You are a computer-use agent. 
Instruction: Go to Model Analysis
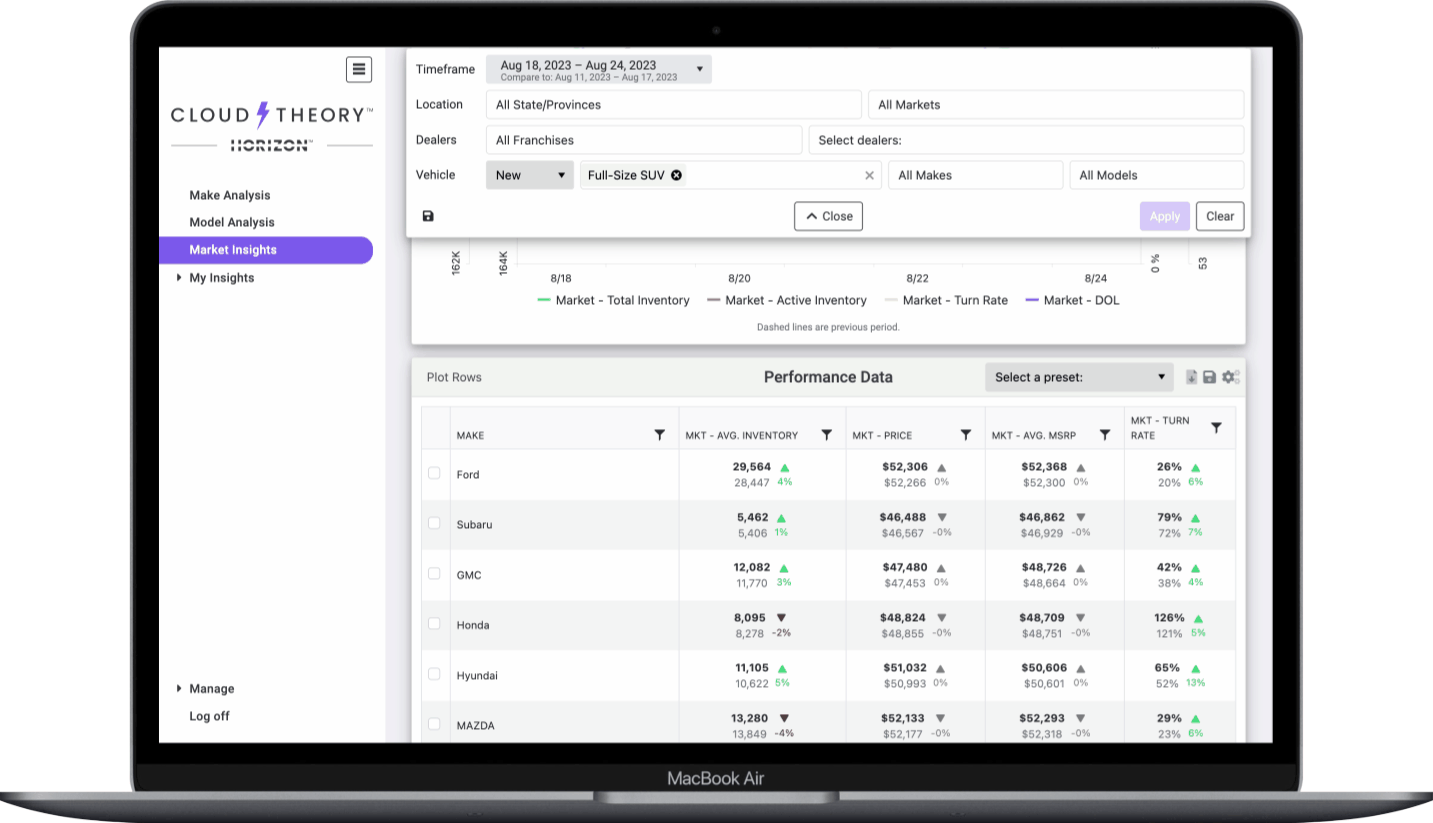click(232, 222)
